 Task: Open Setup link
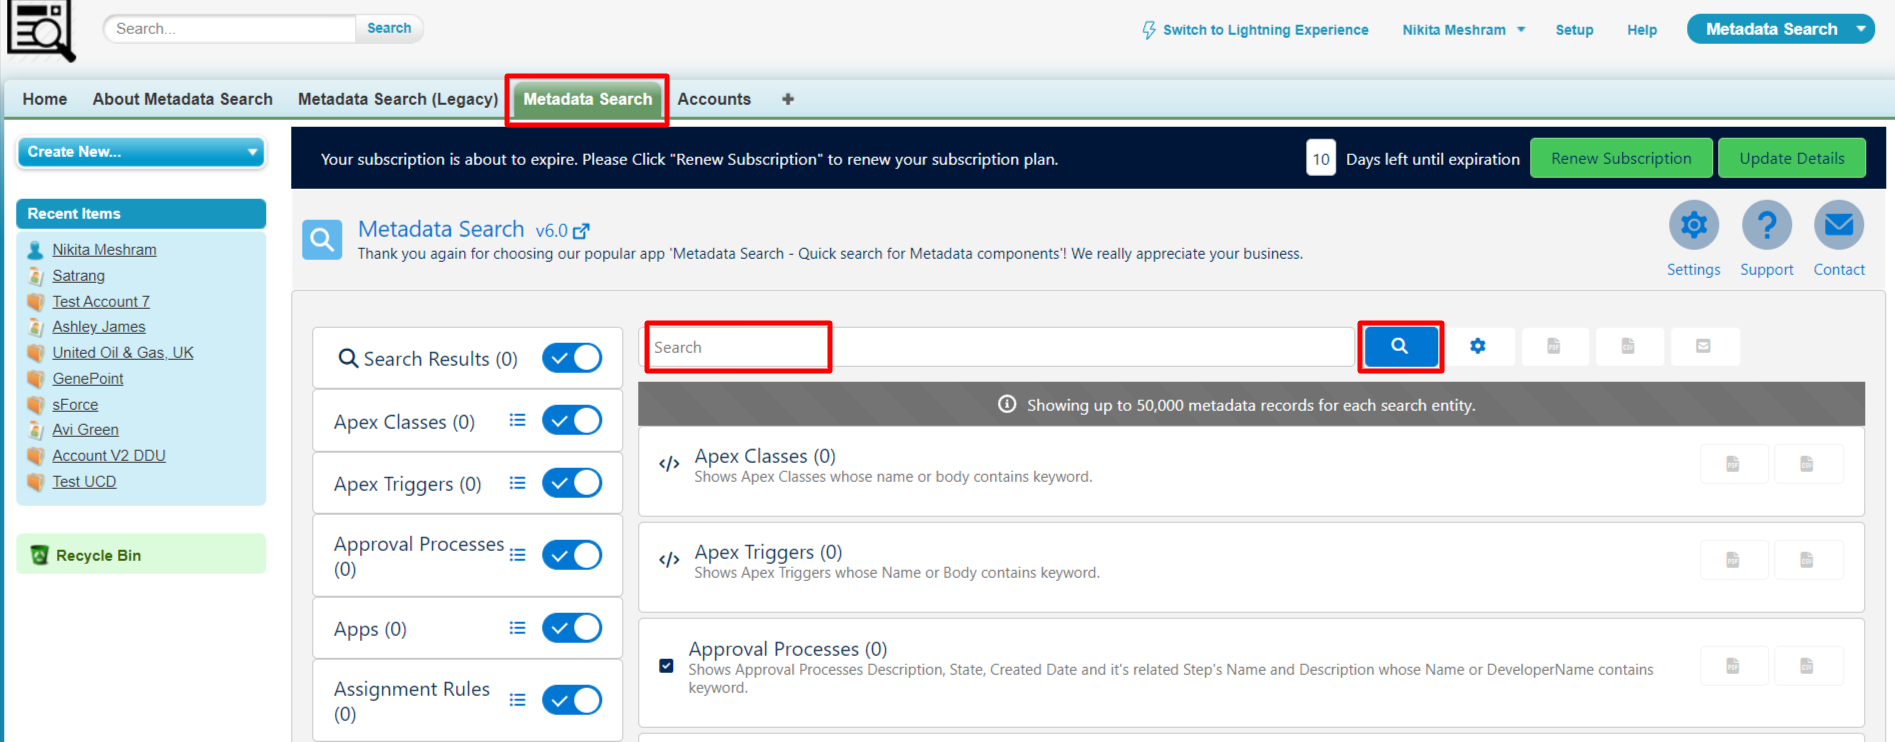tap(1574, 30)
